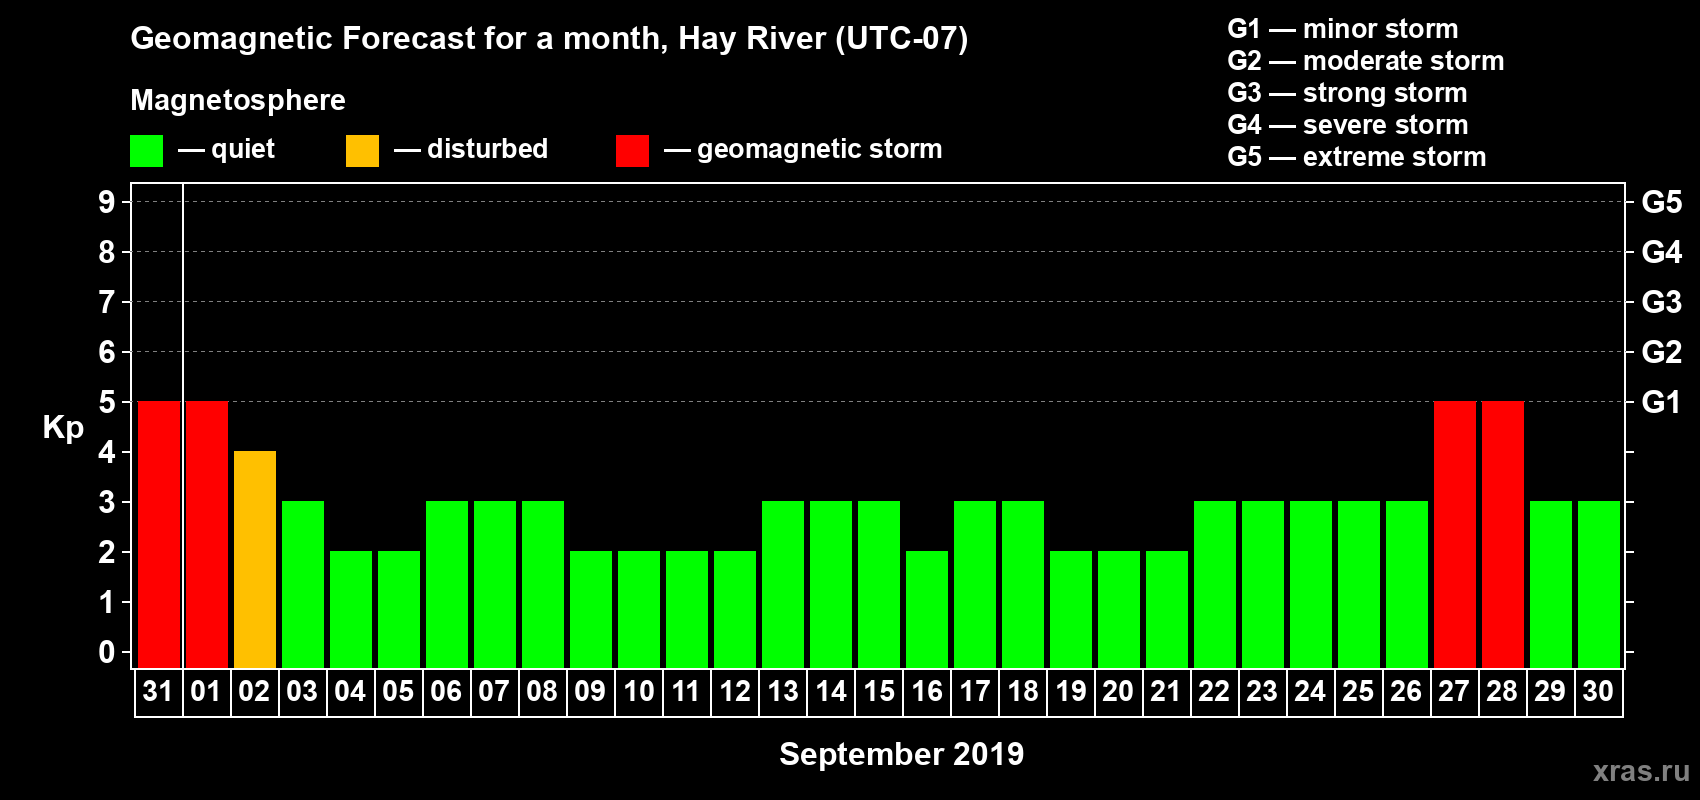Click the 'geomagnetic storm' legend label
The height and width of the screenshot is (800, 1700).
[820, 149]
